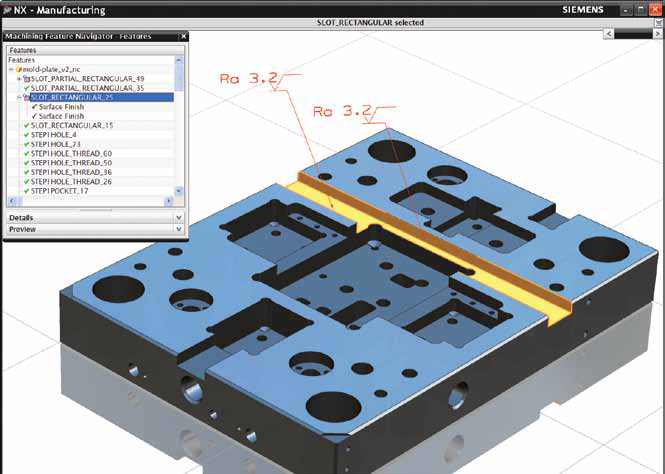Select the SLOT_RECTANGULAR_15 feature
This screenshot has height=474, width=665.
pyautogui.click(x=72, y=125)
